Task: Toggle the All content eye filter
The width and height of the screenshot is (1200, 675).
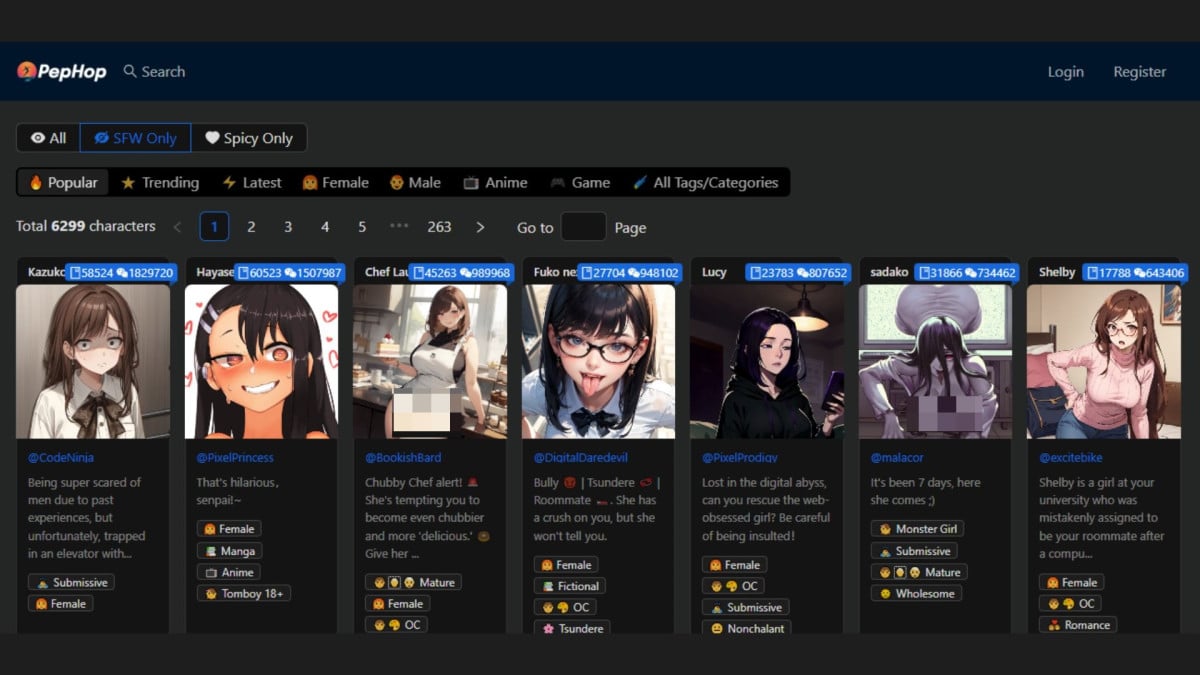Action: [x=48, y=138]
